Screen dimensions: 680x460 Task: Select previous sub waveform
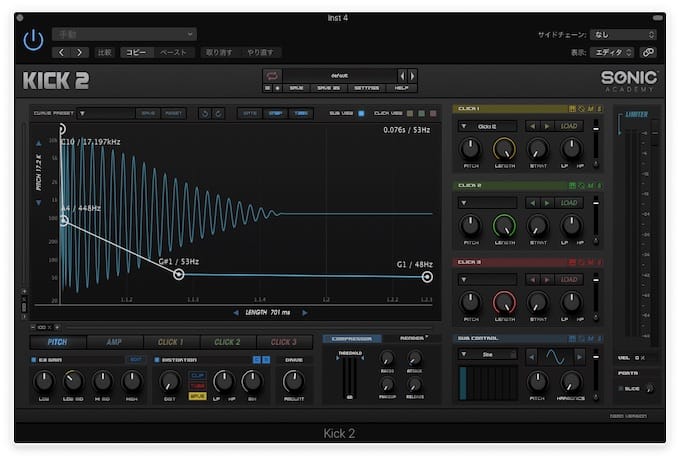pyautogui.click(x=532, y=357)
